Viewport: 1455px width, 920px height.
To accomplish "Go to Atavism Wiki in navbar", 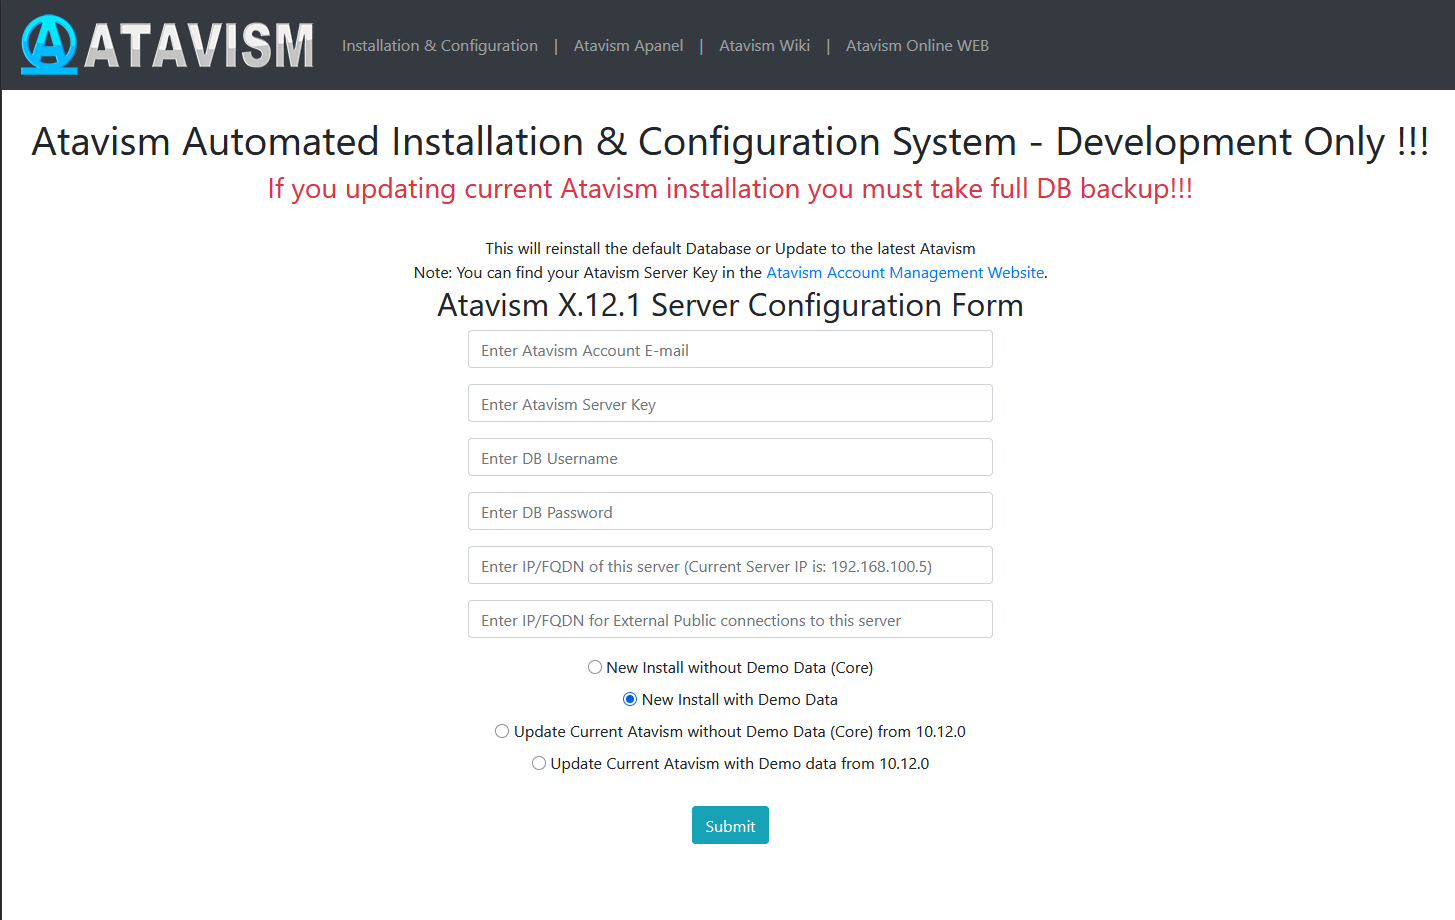I will [764, 46].
